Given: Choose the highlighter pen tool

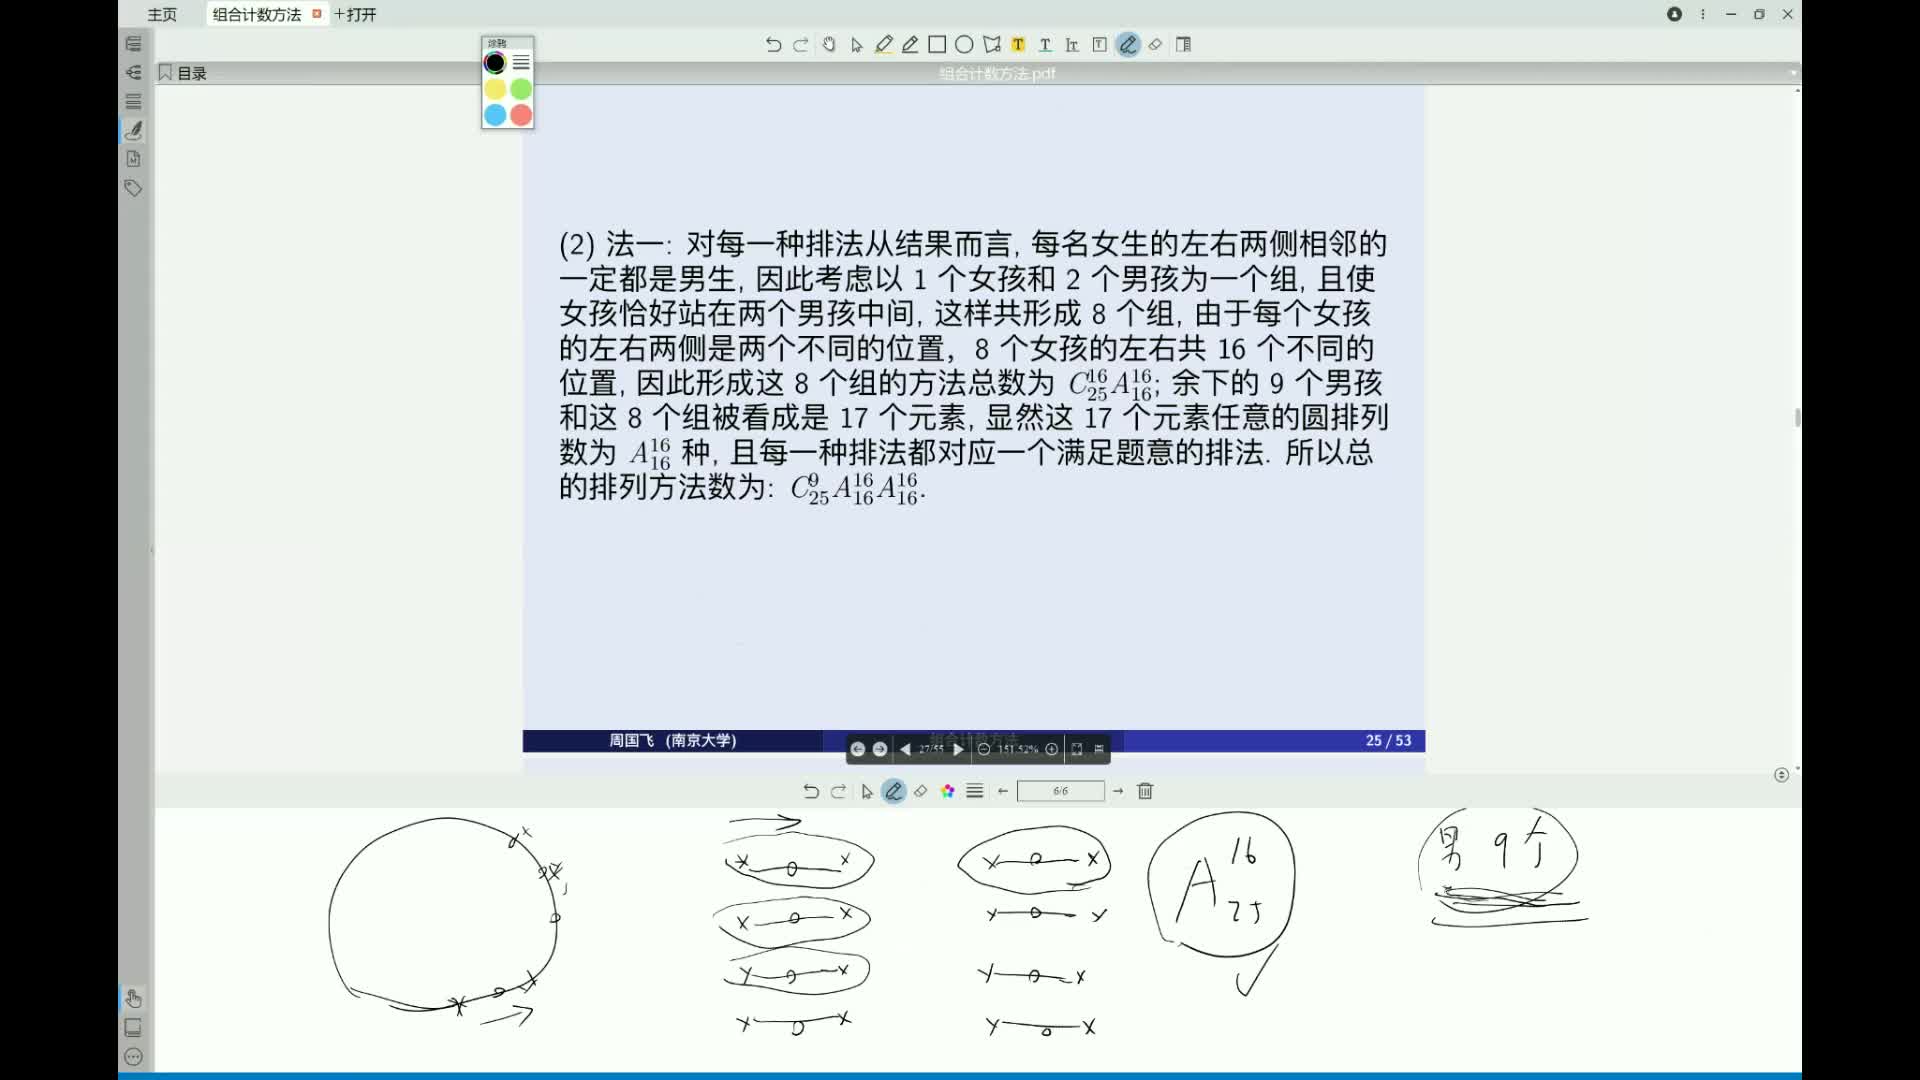Looking at the screenshot, I should click(884, 44).
